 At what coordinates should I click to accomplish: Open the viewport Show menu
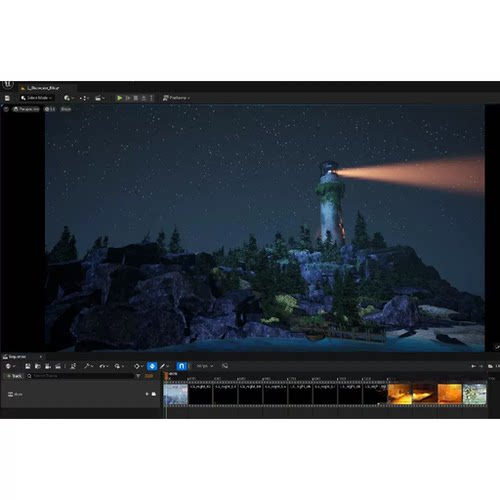coord(66,109)
